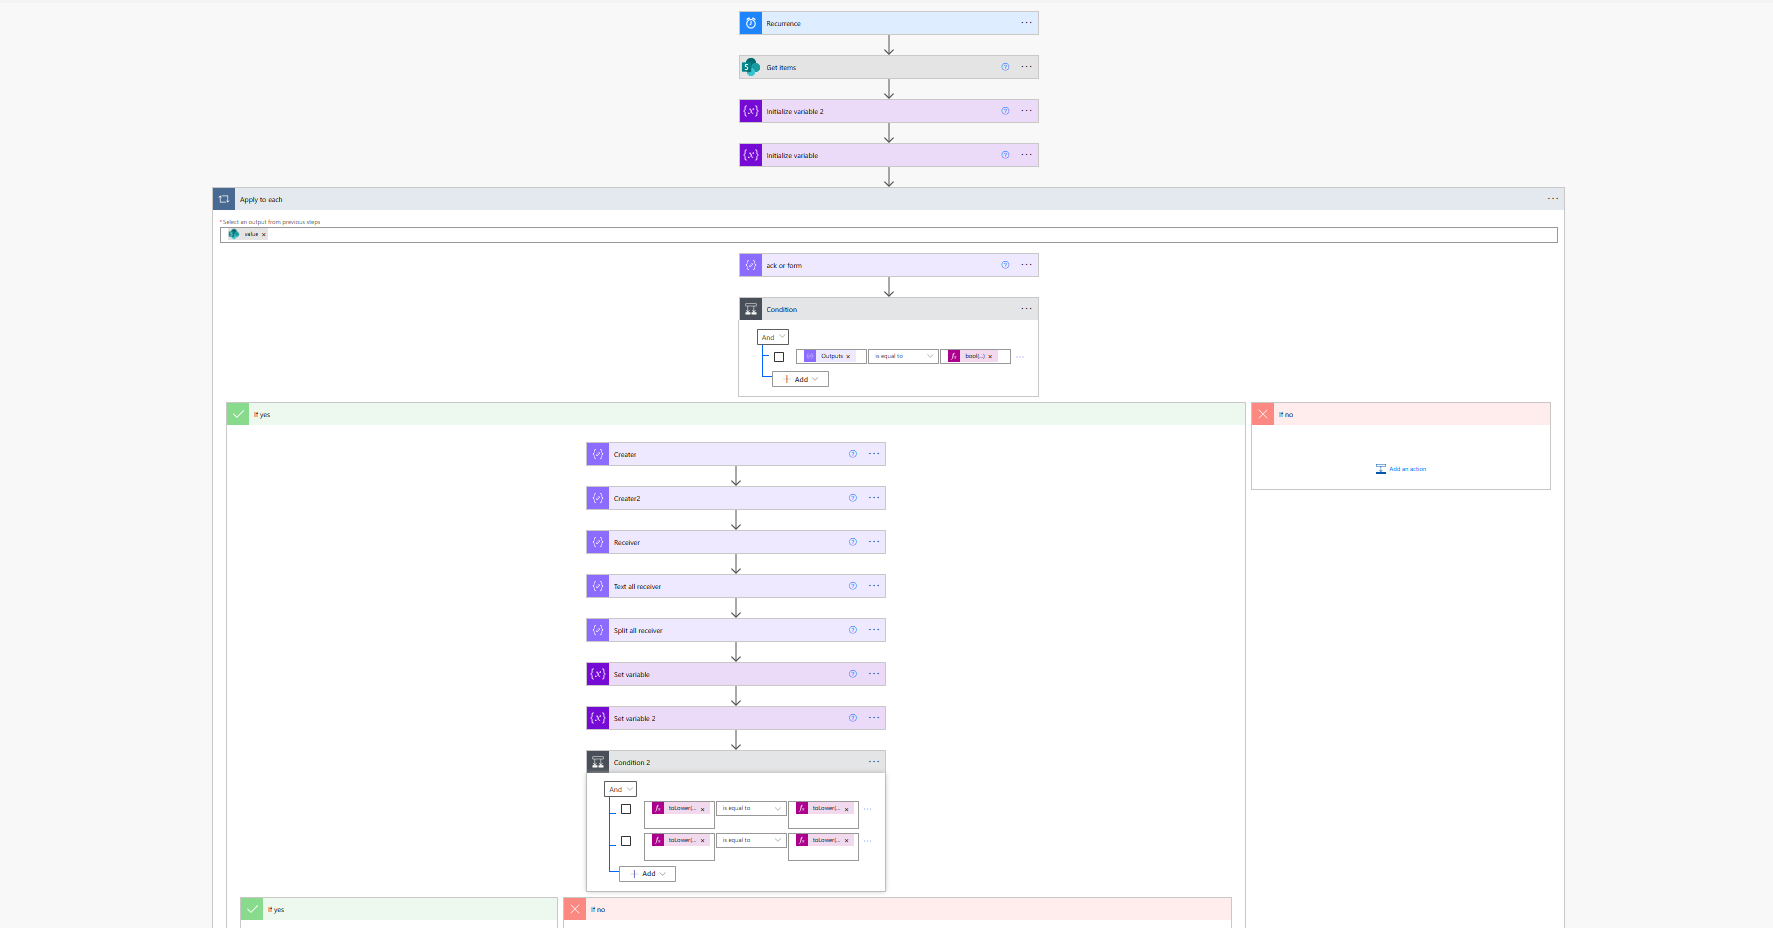Open the Add dropdown in Condition 2
This screenshot has height=928, width=1773.
tap(648, 874)
